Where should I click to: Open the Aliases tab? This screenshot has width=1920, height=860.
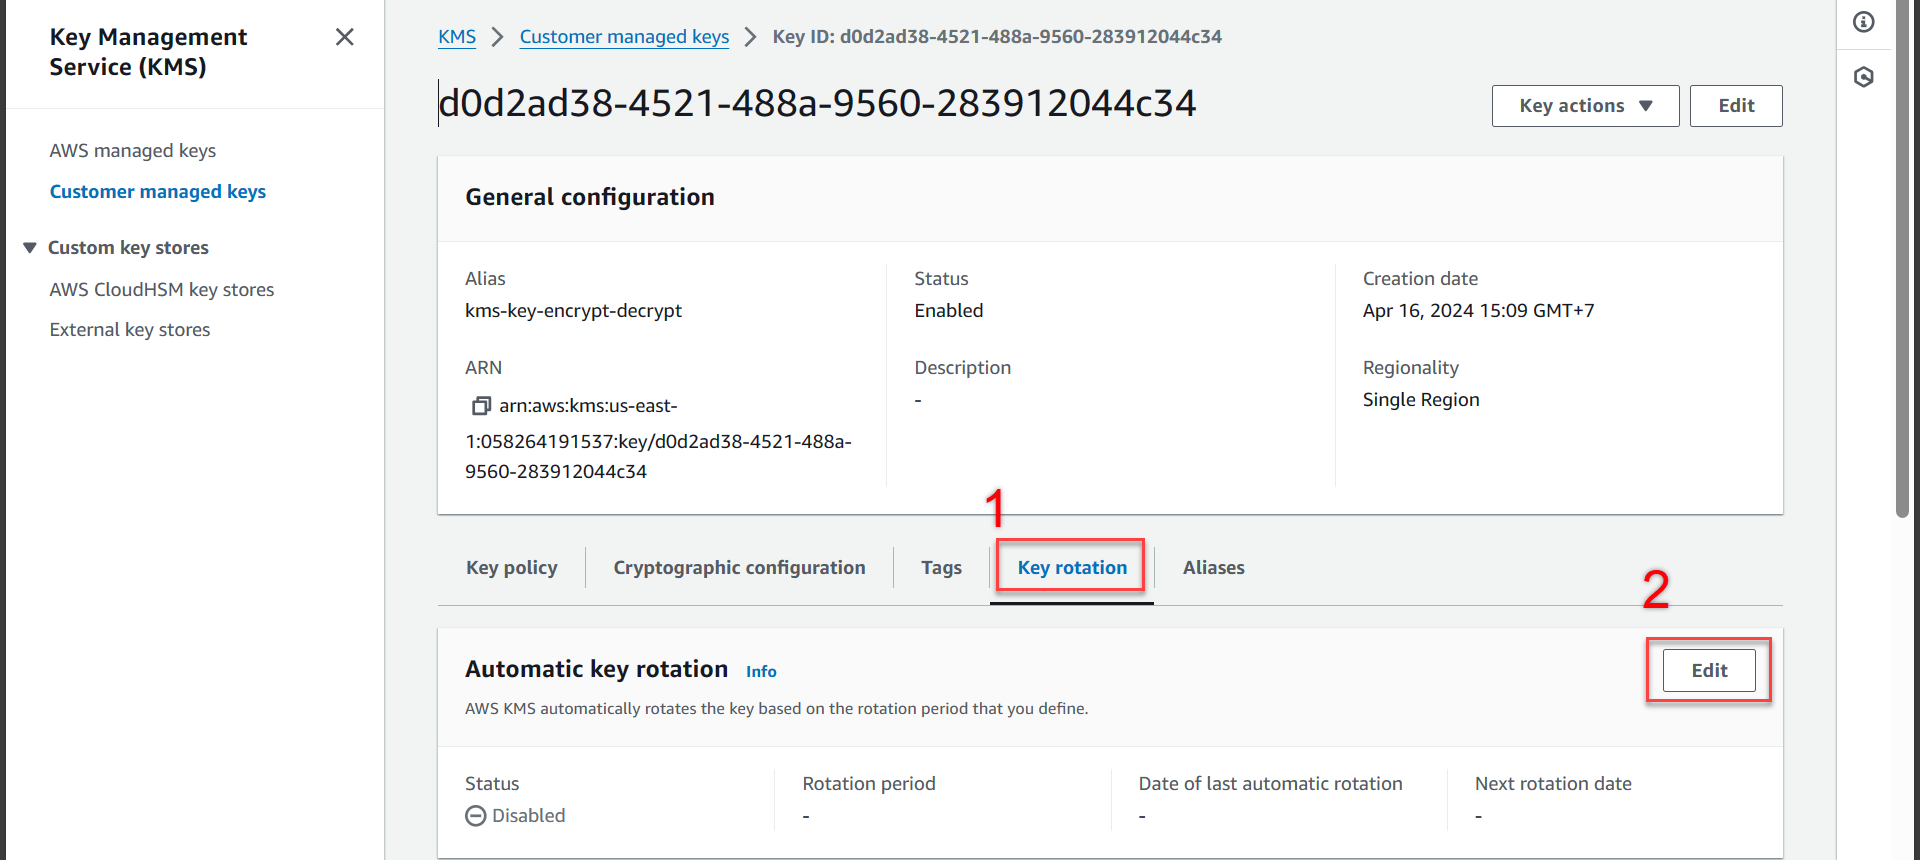[x=1213, y=568]
